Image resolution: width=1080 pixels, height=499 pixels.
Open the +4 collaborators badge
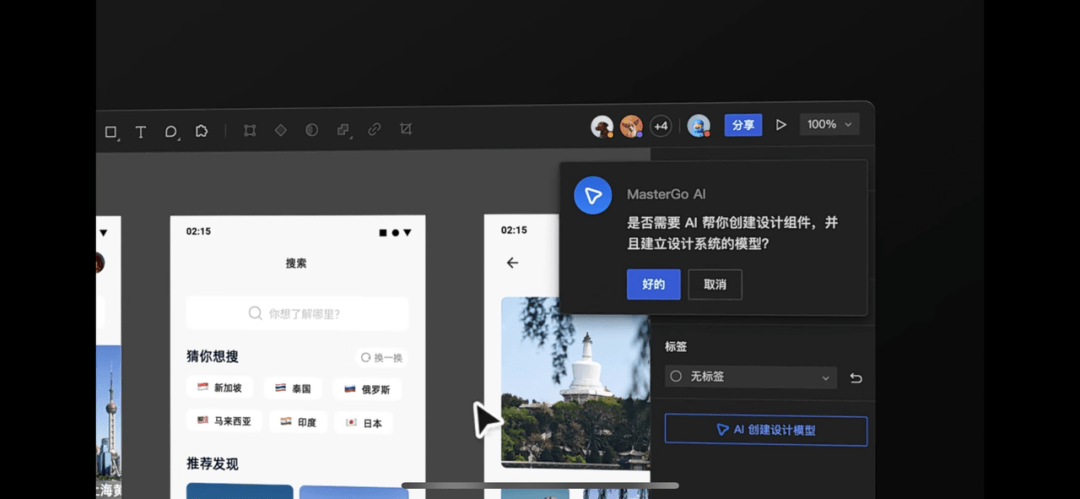coord(661,126)
